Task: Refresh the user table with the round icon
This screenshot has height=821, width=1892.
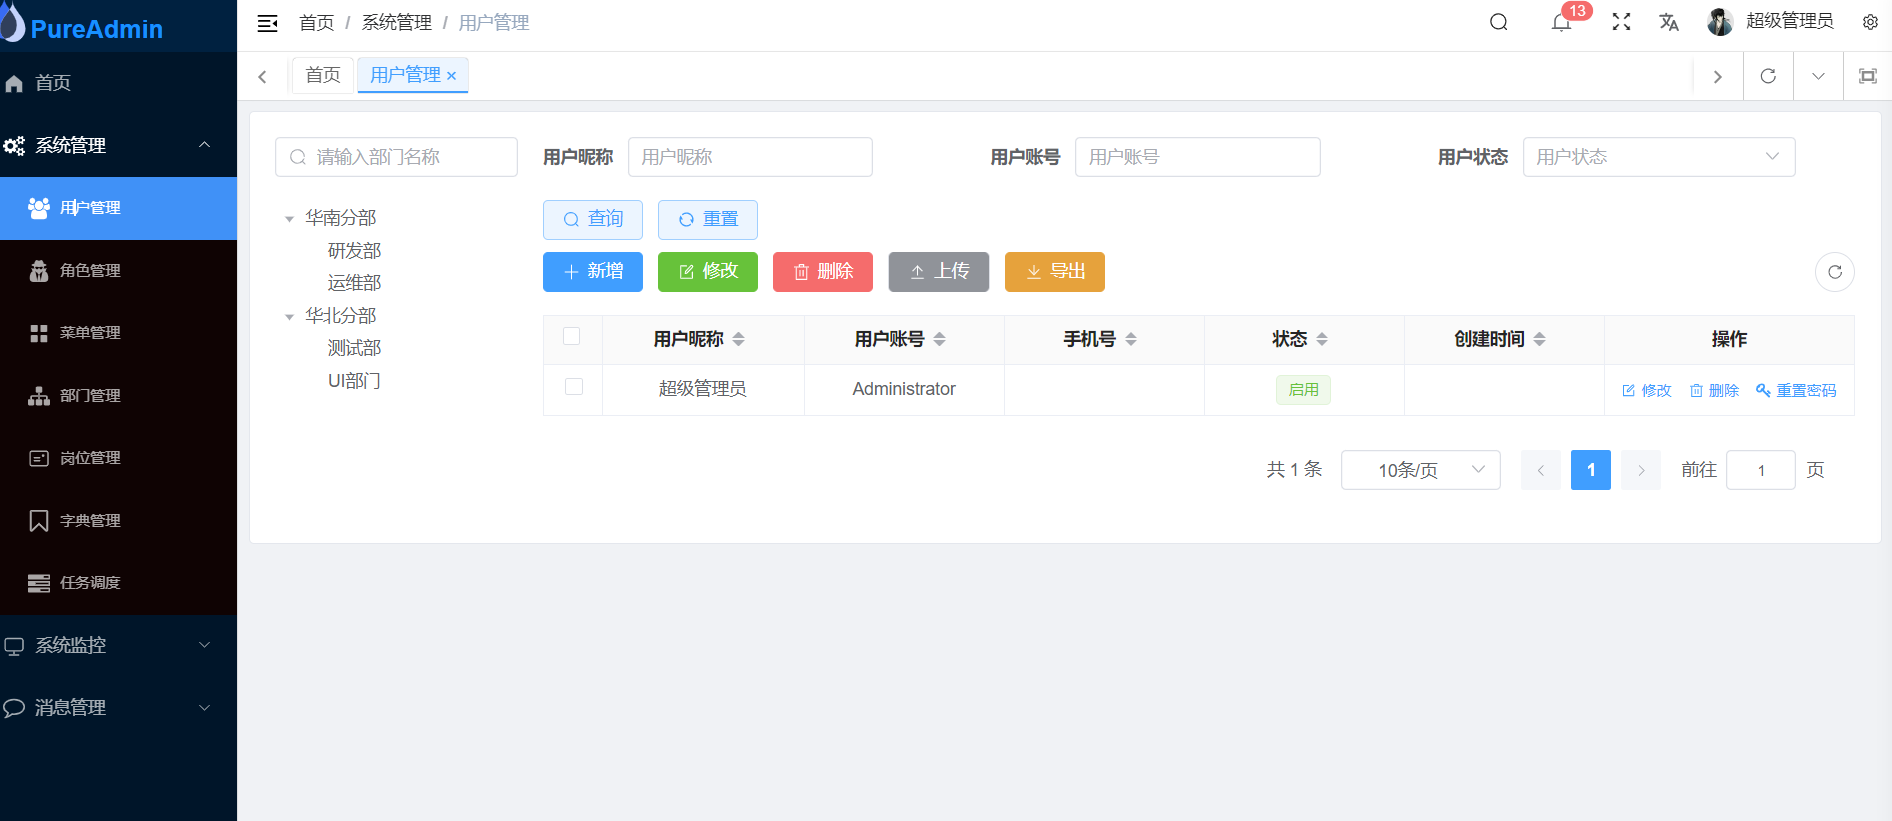Action: click(1835, 272)
